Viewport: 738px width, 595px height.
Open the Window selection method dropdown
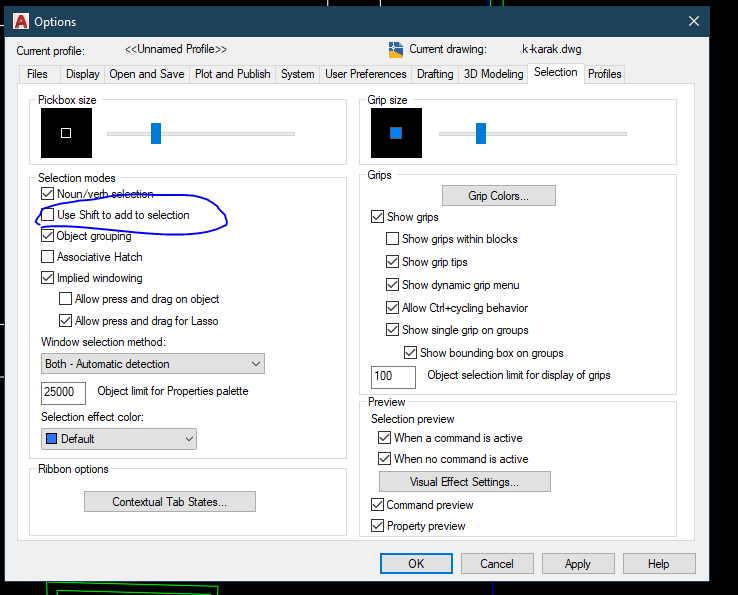click(152, 364)
